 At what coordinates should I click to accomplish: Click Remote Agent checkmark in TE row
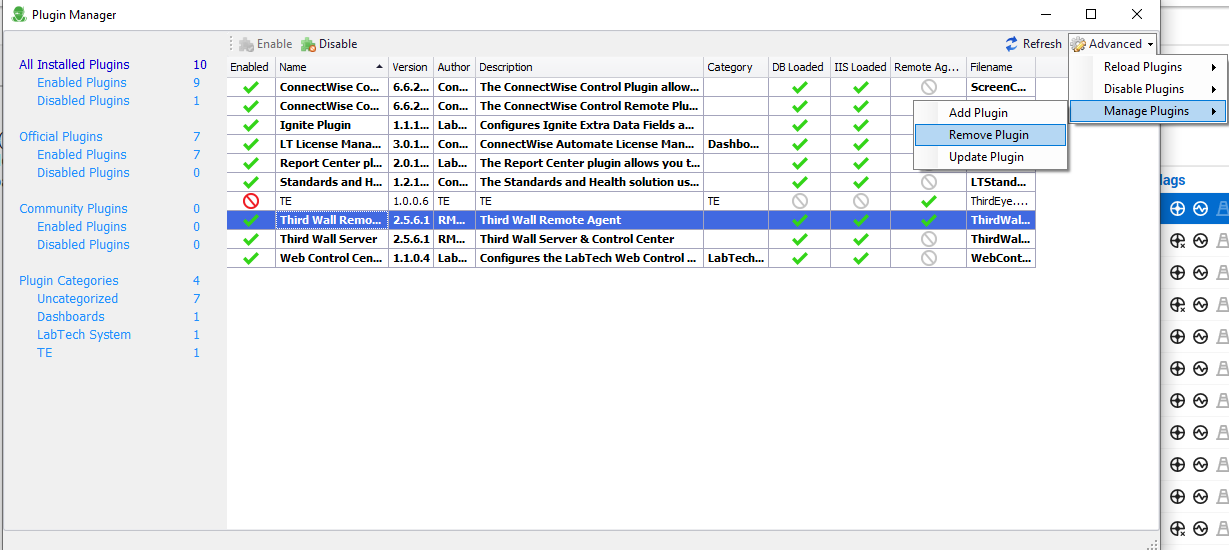[928, 201]
